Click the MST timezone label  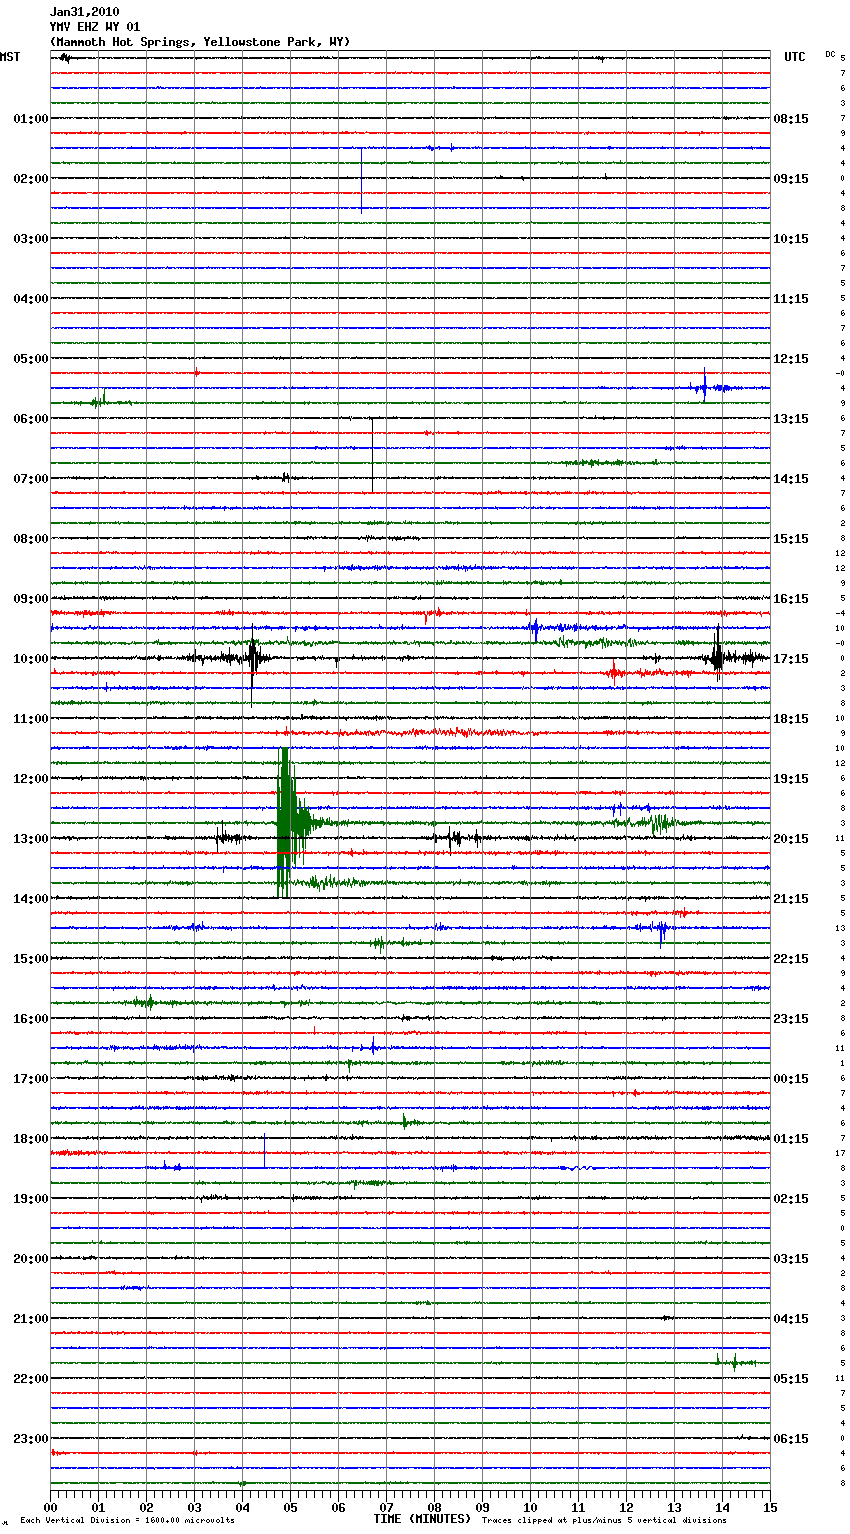point(10,57)
